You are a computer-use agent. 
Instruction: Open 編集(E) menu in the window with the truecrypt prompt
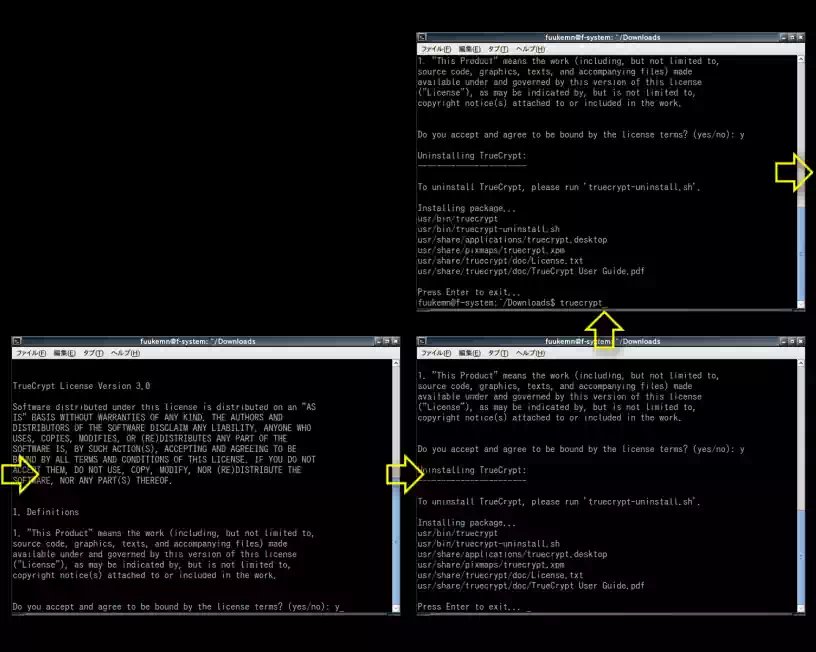pyautogui.click(x=469, y=49)
